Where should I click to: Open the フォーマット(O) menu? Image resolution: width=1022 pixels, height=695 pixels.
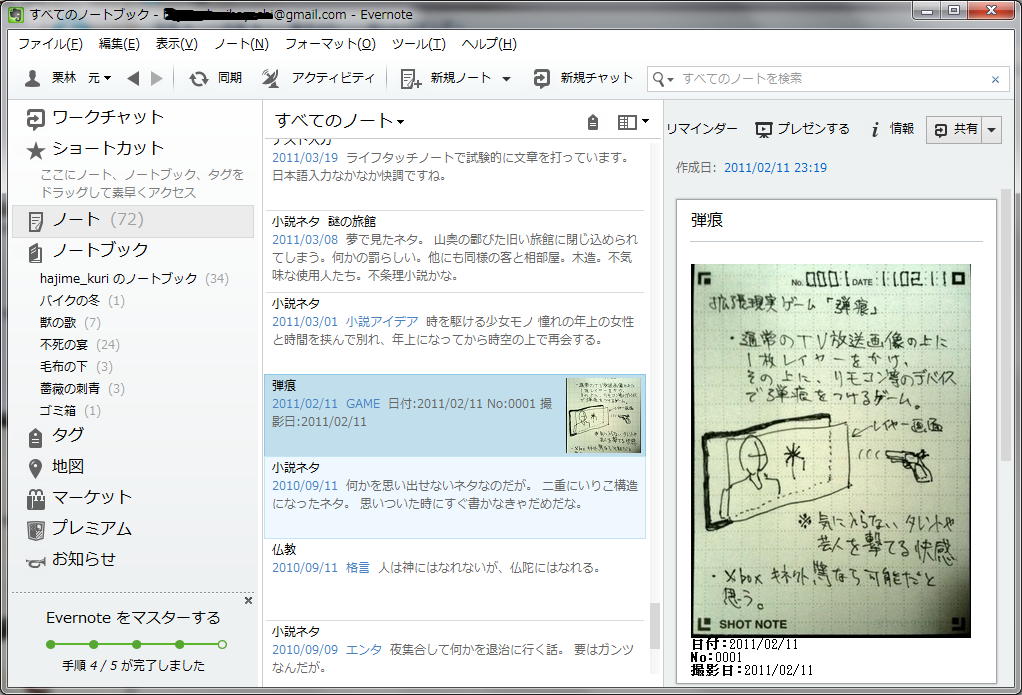point(330,44)
